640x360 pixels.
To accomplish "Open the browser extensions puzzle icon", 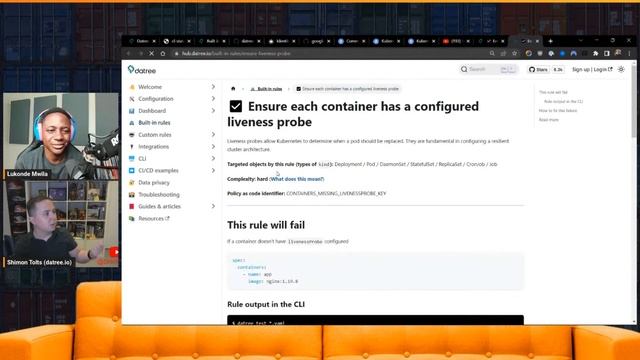I will click(x=596, y=53).
